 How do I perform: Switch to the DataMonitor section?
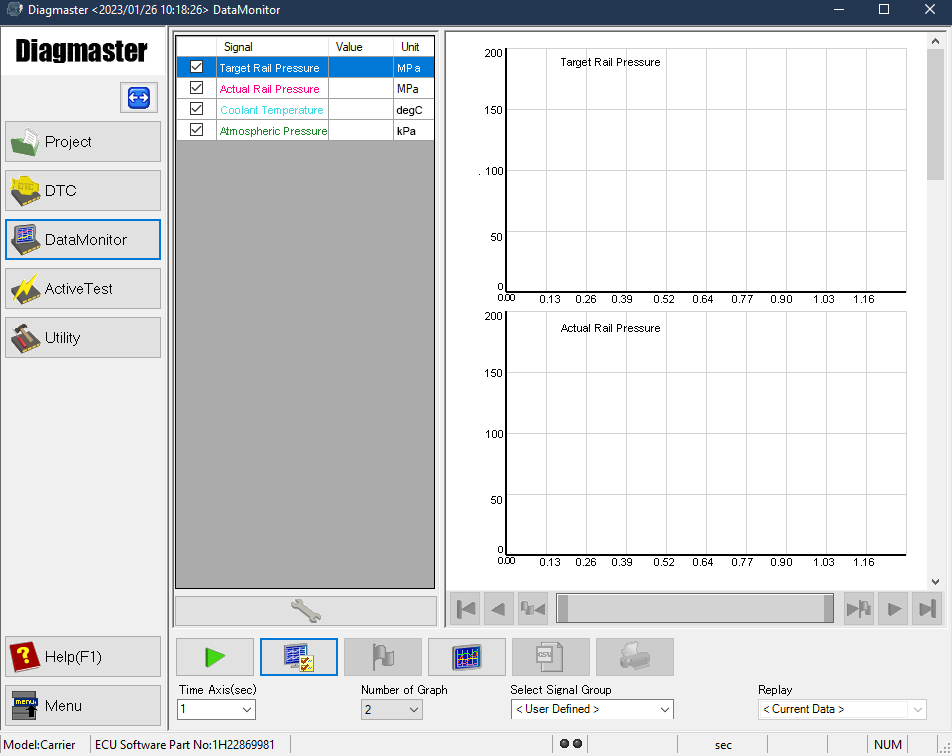pos(83,240)
